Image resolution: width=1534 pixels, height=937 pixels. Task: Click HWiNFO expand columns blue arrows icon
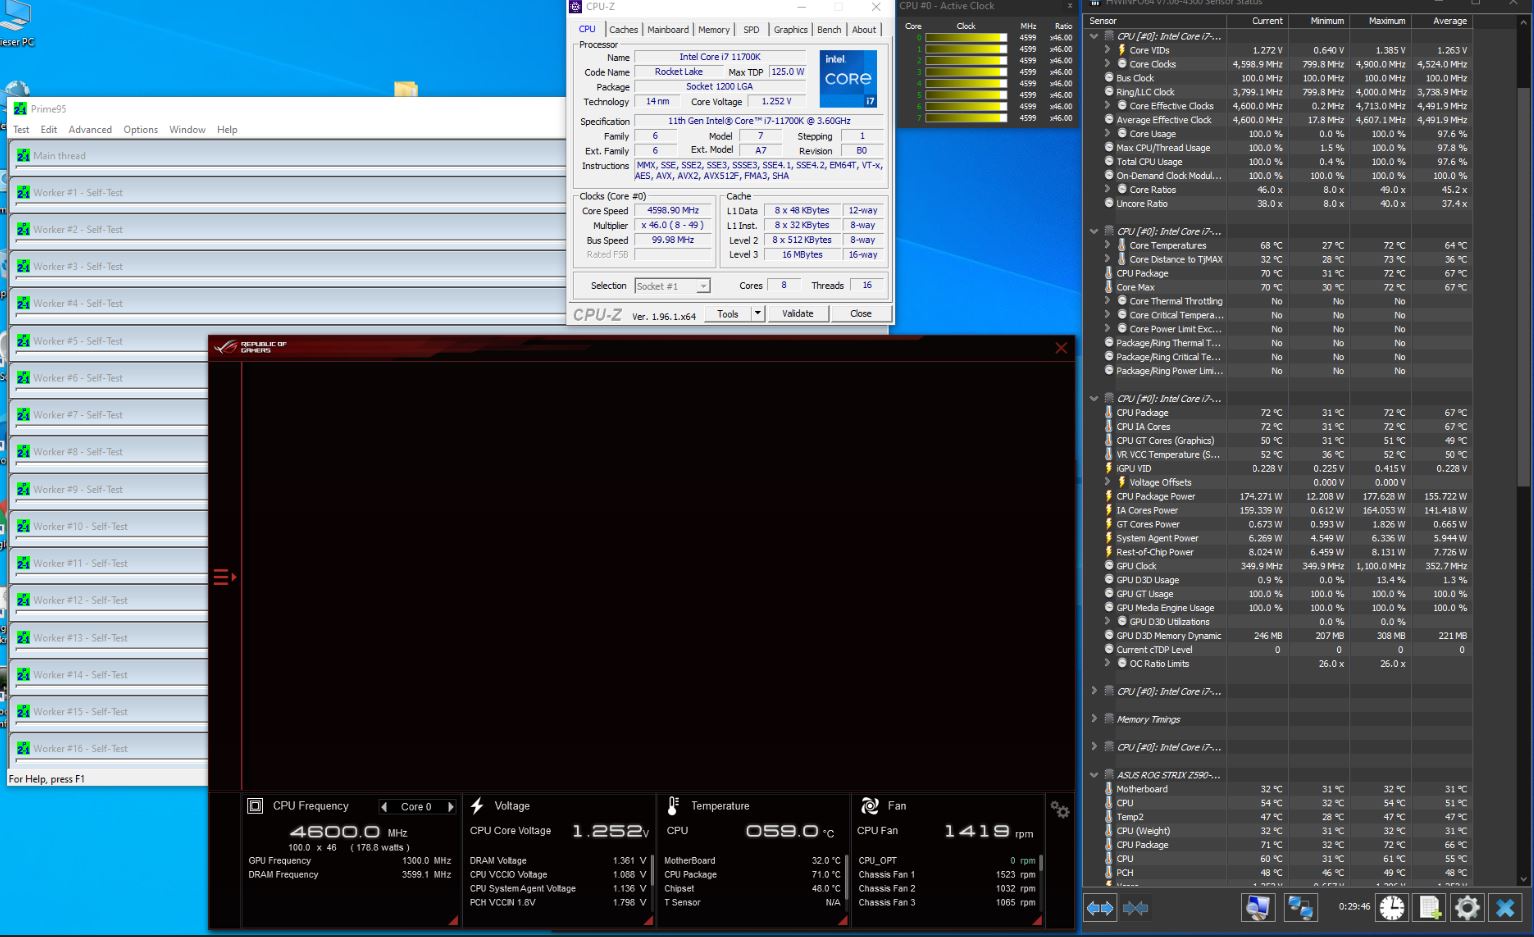(x=1100, y=908)
